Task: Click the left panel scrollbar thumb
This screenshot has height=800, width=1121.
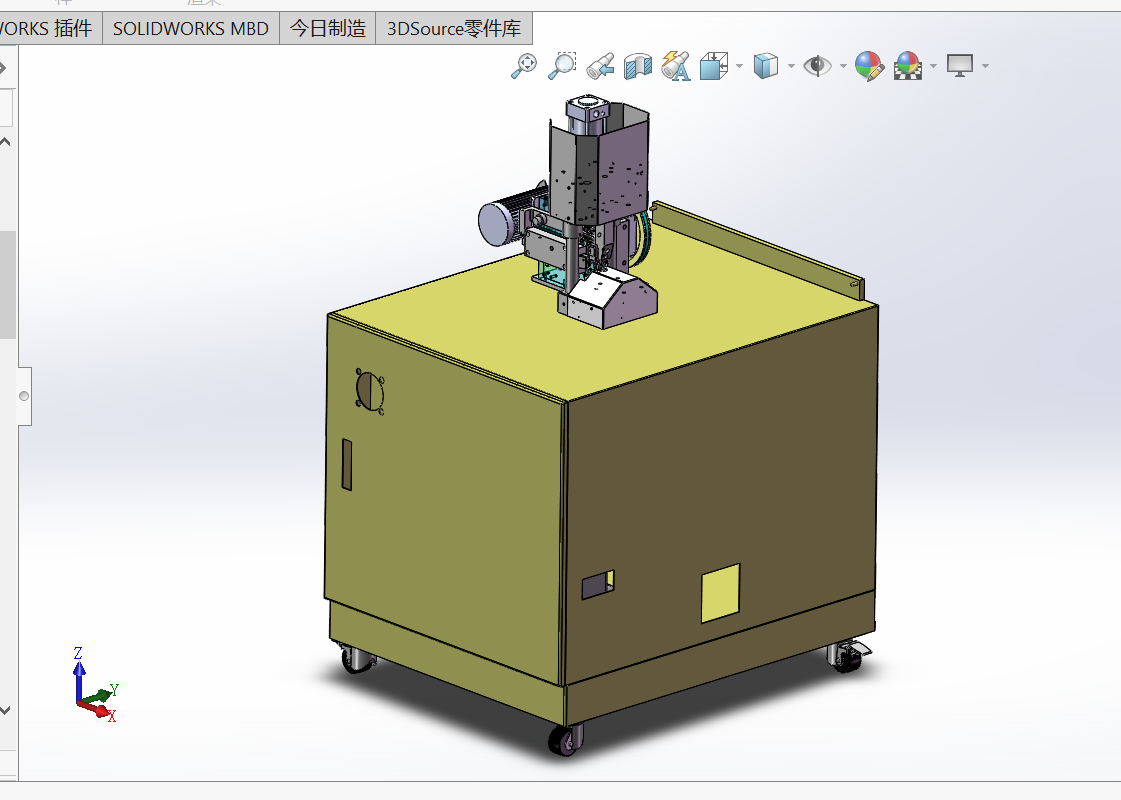Action: (6, 285)
